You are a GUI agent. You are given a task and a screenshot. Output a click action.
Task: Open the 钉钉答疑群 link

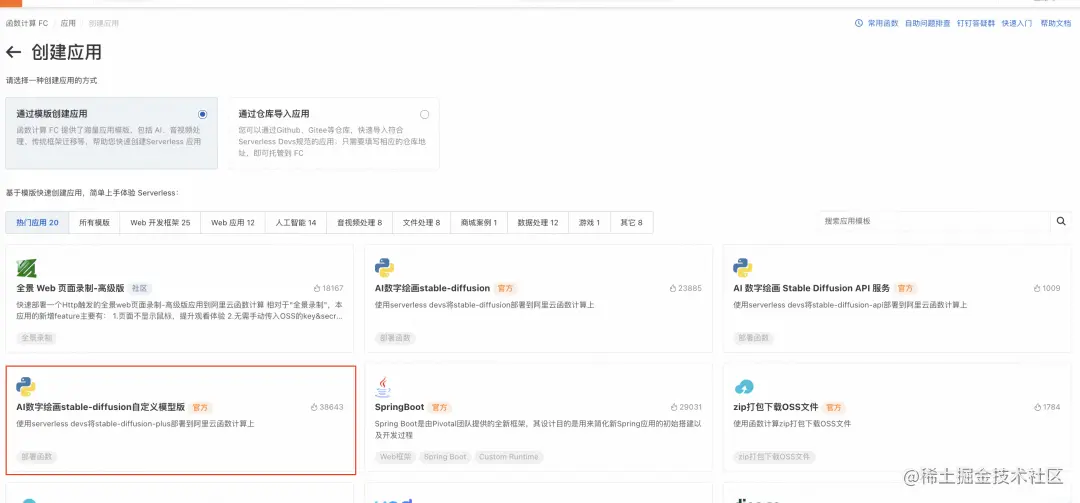click(x=976, y=23)
